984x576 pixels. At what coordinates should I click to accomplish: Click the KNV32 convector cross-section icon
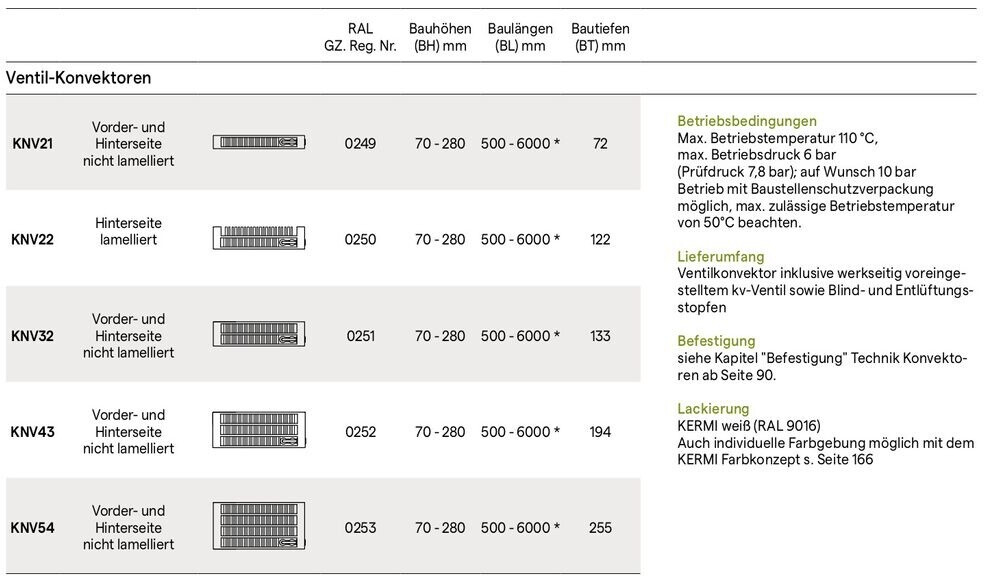click(x=259, y=334)
